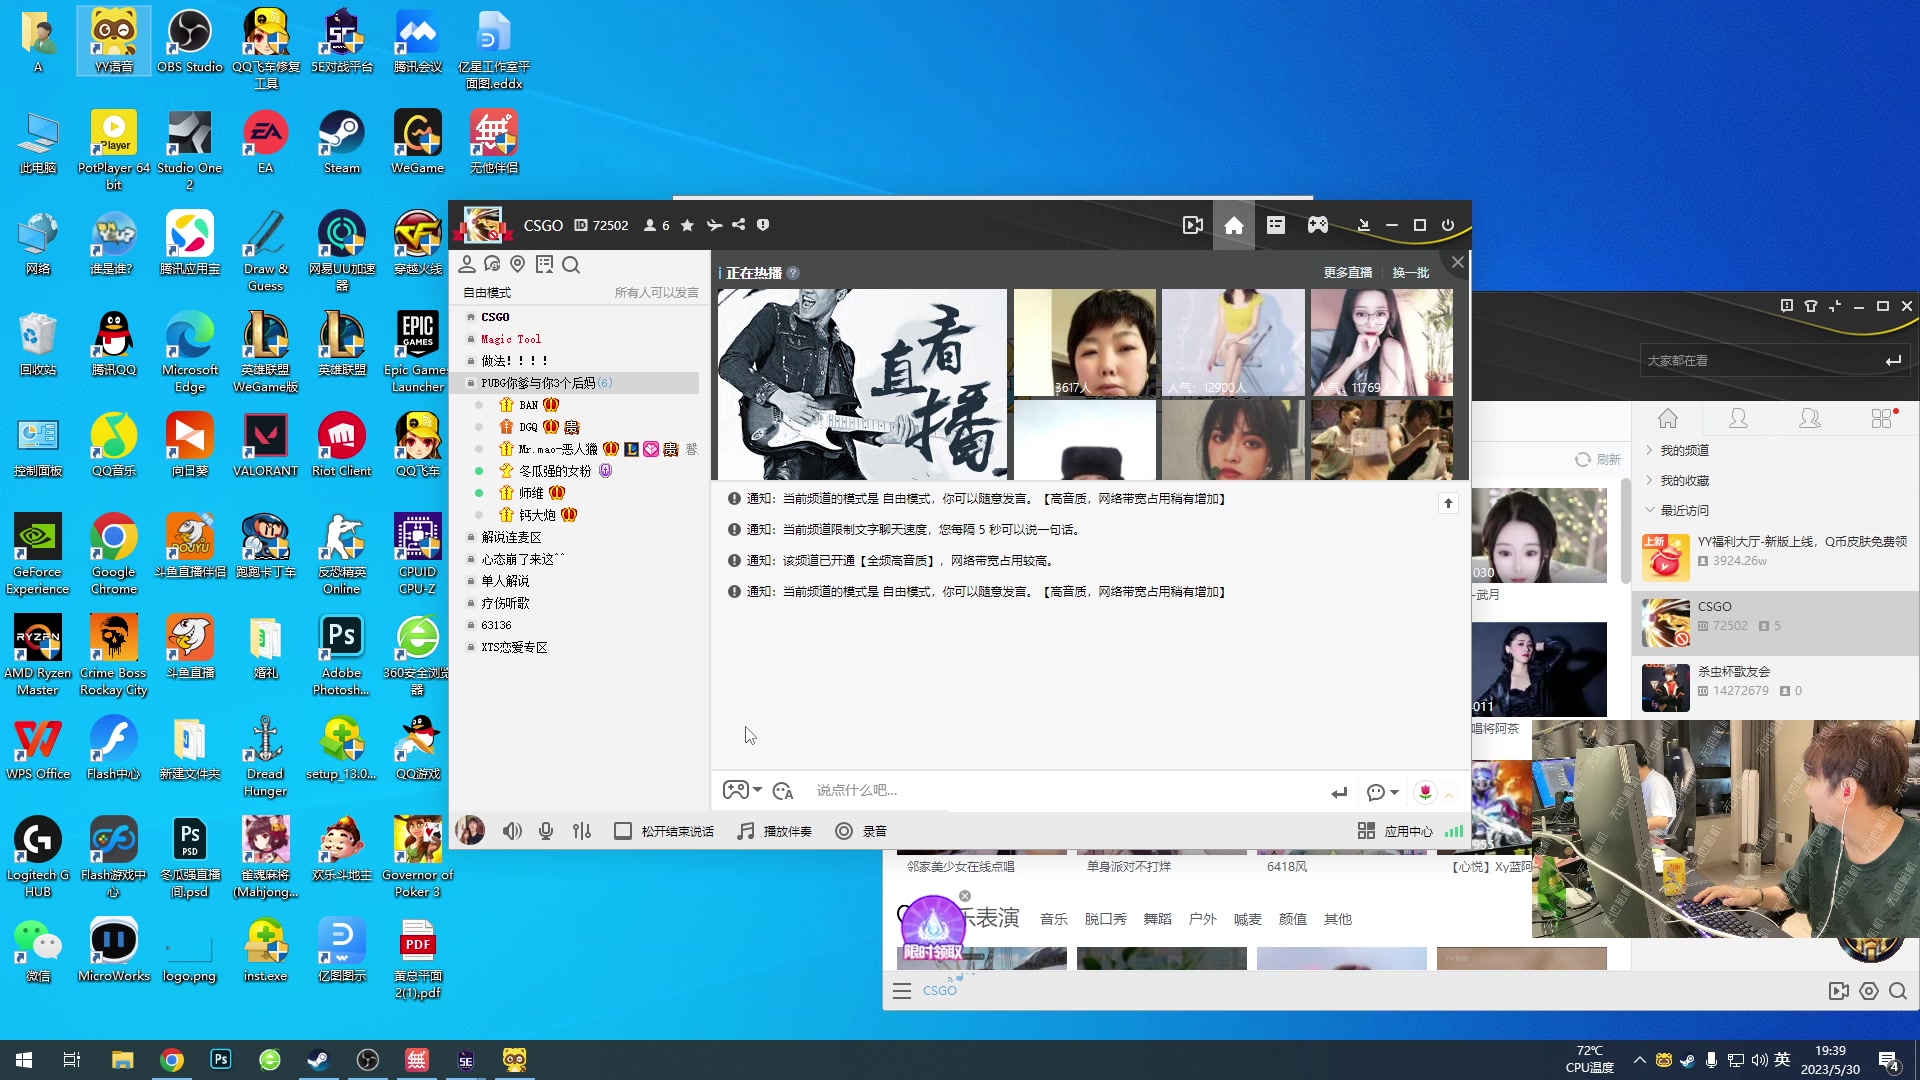
Task: Open YY福利大厅 recent channel
Action: [1775, 557]
